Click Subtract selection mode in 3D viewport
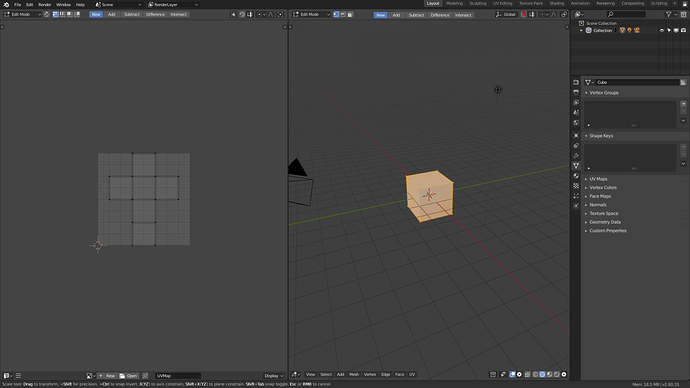 (416, 15)
